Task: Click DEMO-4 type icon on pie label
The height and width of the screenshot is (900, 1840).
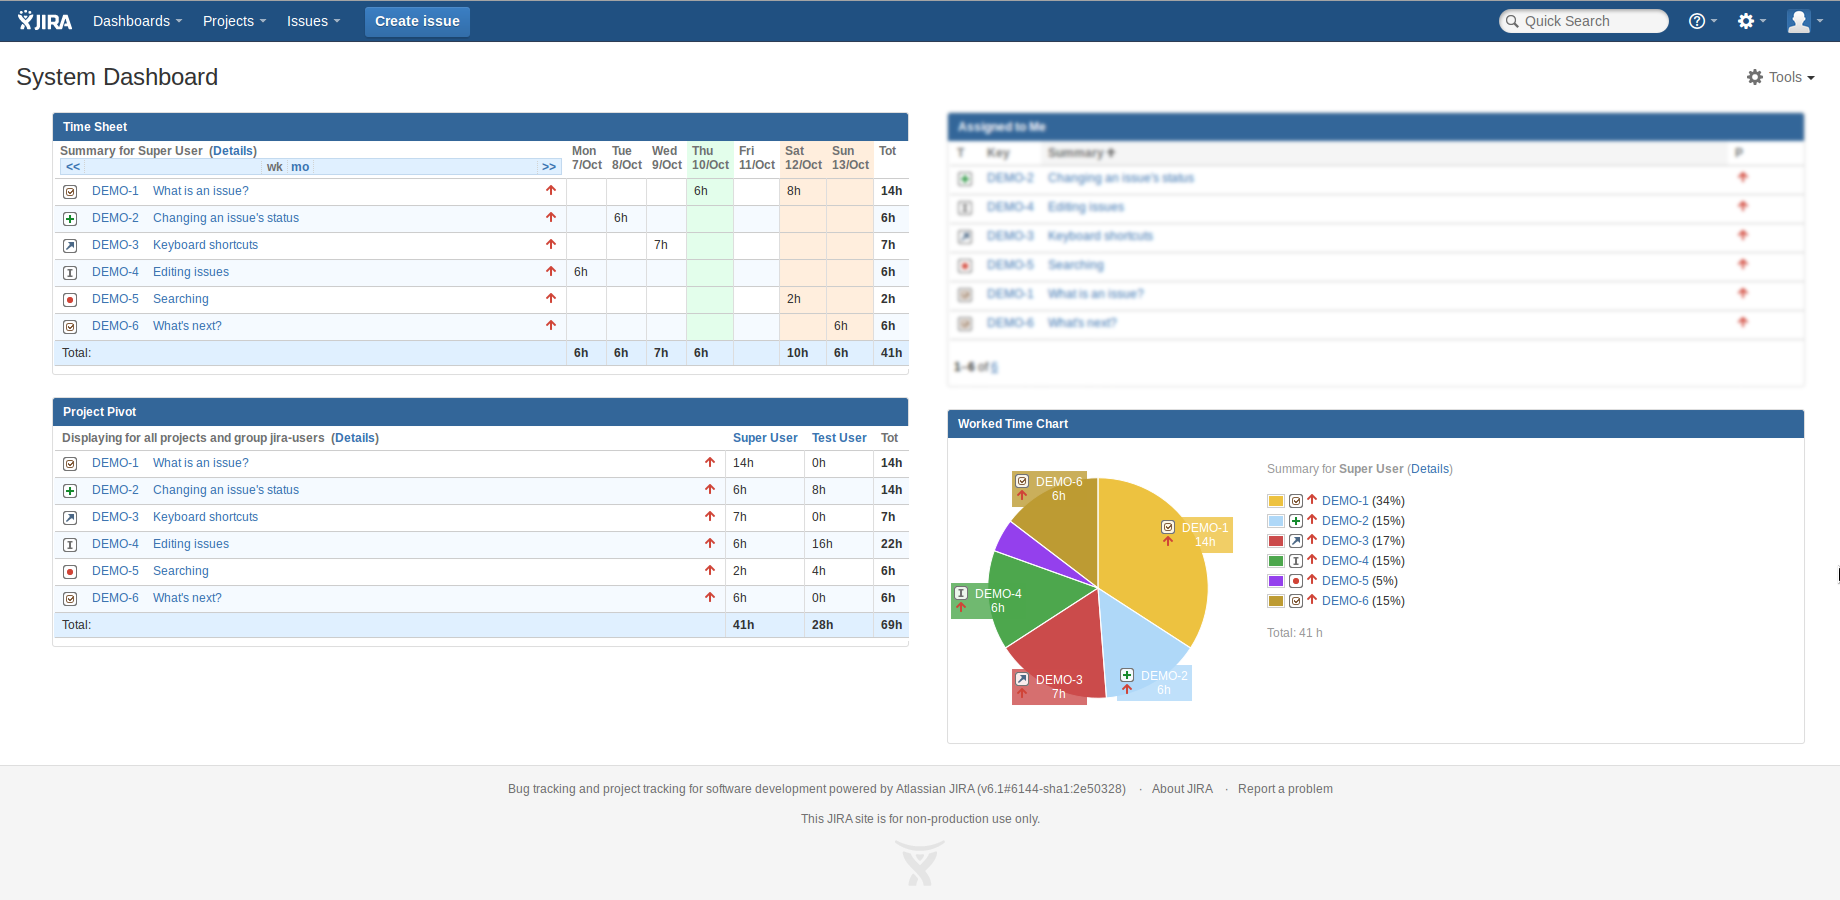Action: click(961, 593)
